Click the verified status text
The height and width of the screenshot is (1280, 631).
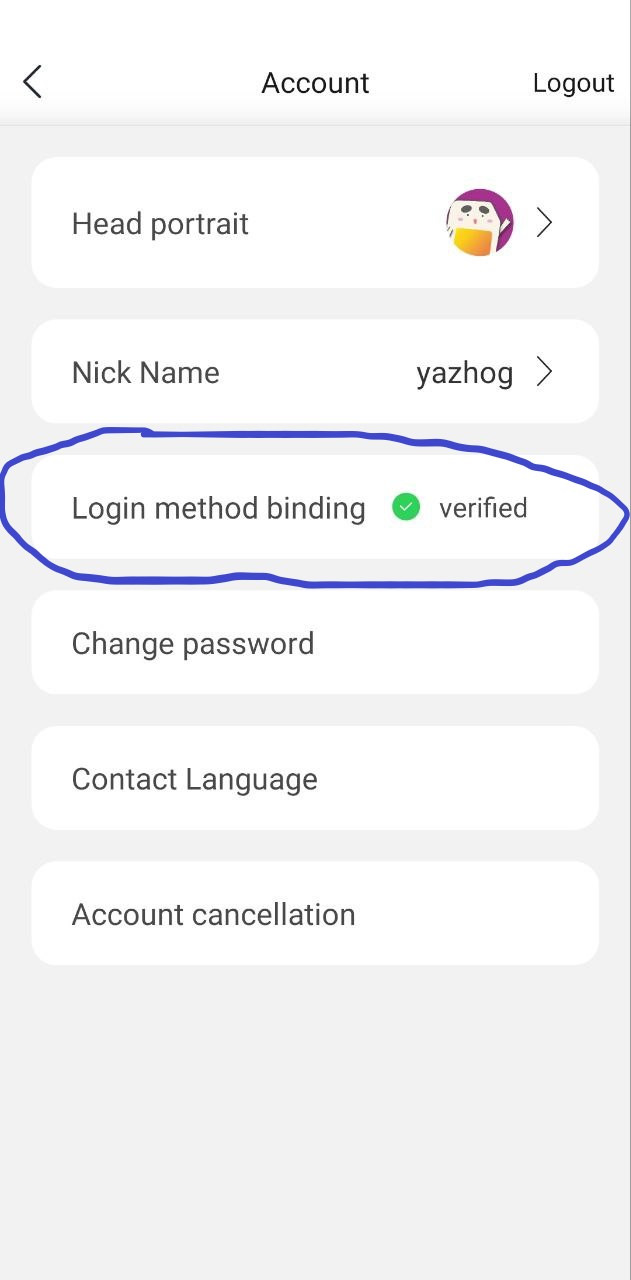(x=483, y=508)
